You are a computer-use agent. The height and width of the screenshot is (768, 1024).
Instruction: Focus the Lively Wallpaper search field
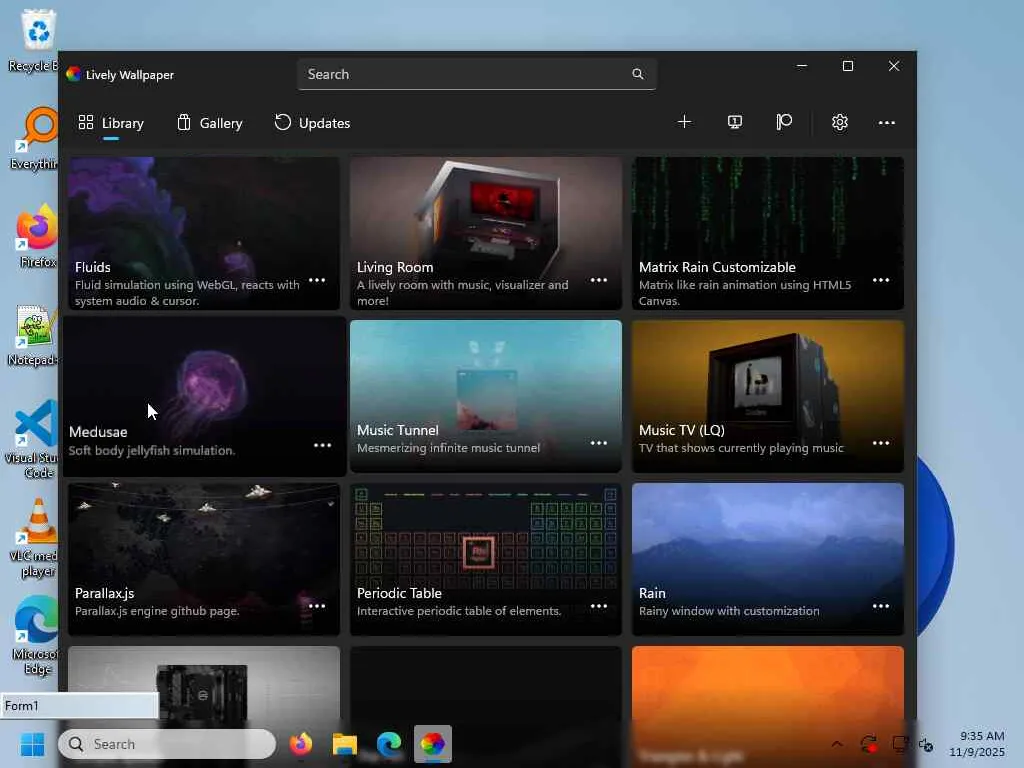(x=476, y=74)
